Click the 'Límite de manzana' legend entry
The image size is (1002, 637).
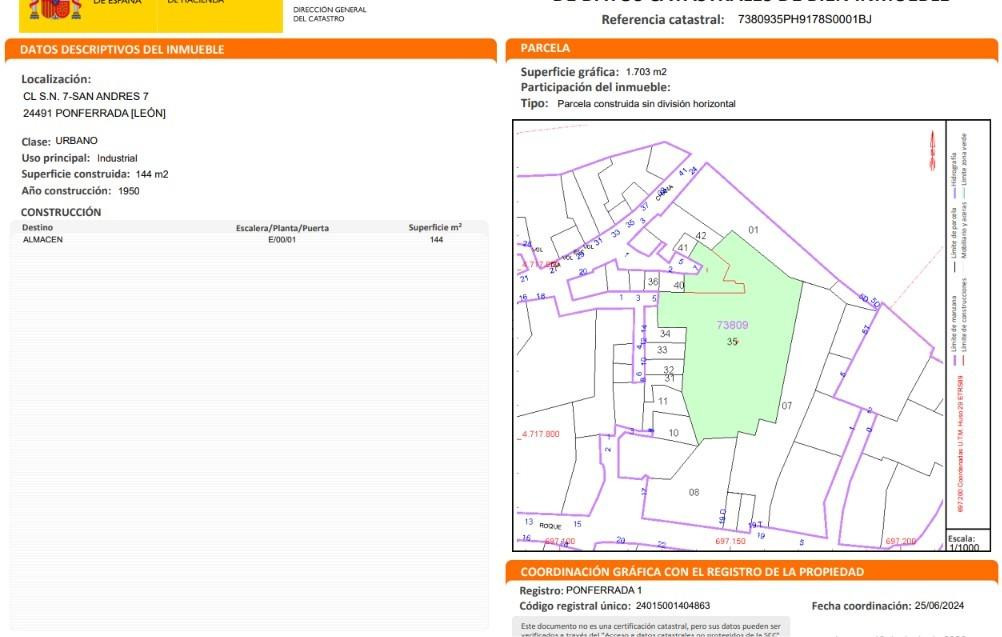(953, 328)
